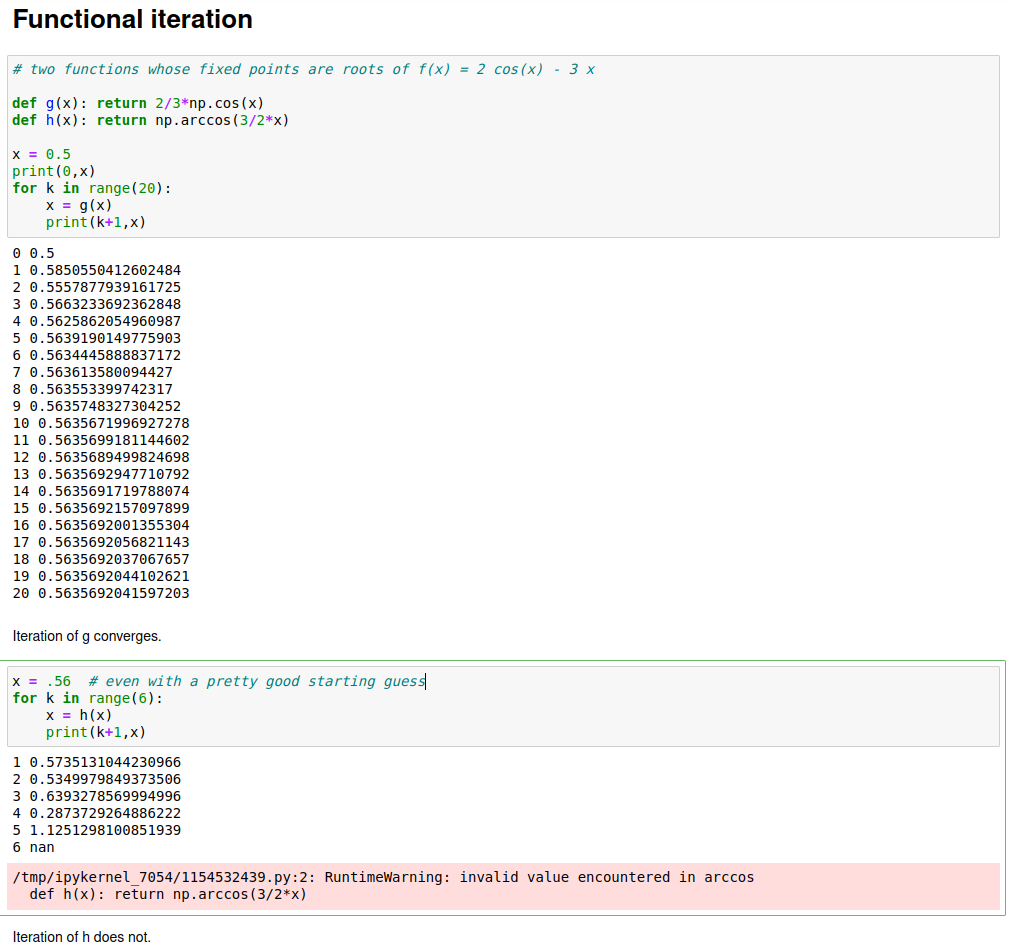
Task: Select the "Iteration of h does not." text cell
Action: [x=81, y=937]
